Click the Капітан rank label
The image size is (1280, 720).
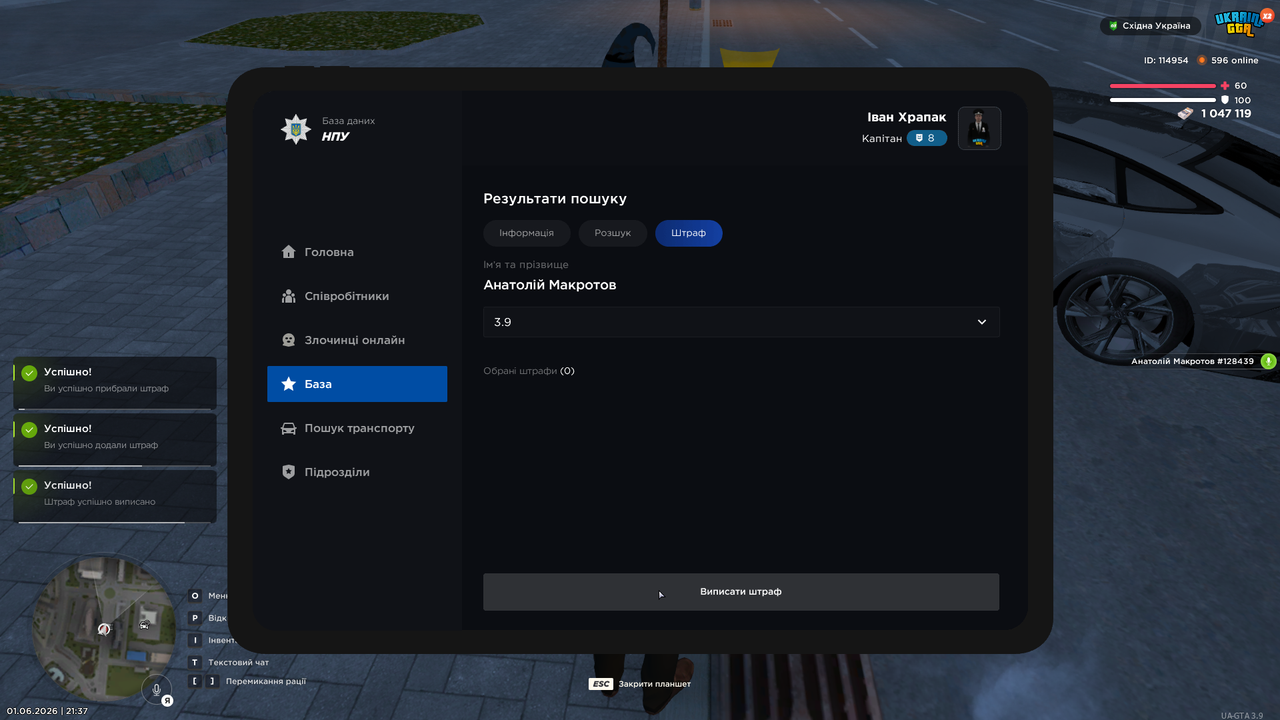(x=882, y=138)
